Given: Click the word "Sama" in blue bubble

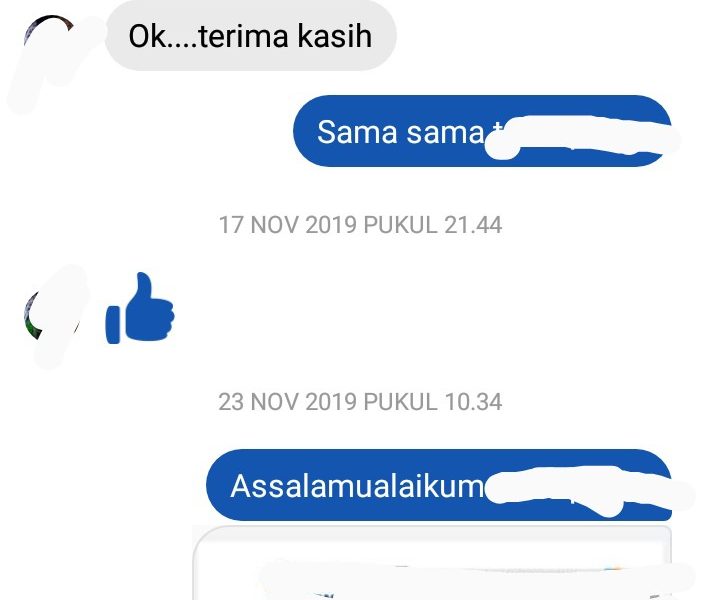Looking at the screenshot, I should (357, 132).
